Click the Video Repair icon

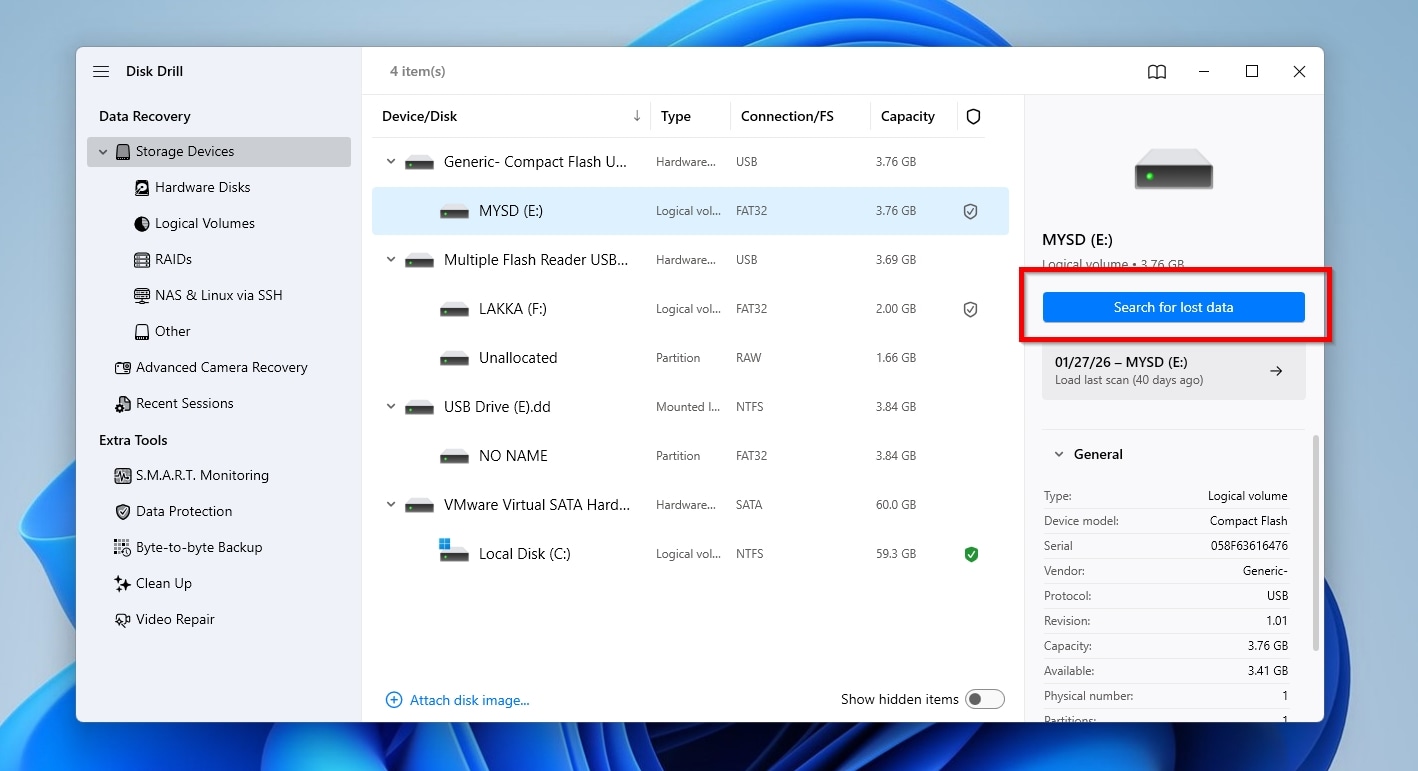(123, 620)
